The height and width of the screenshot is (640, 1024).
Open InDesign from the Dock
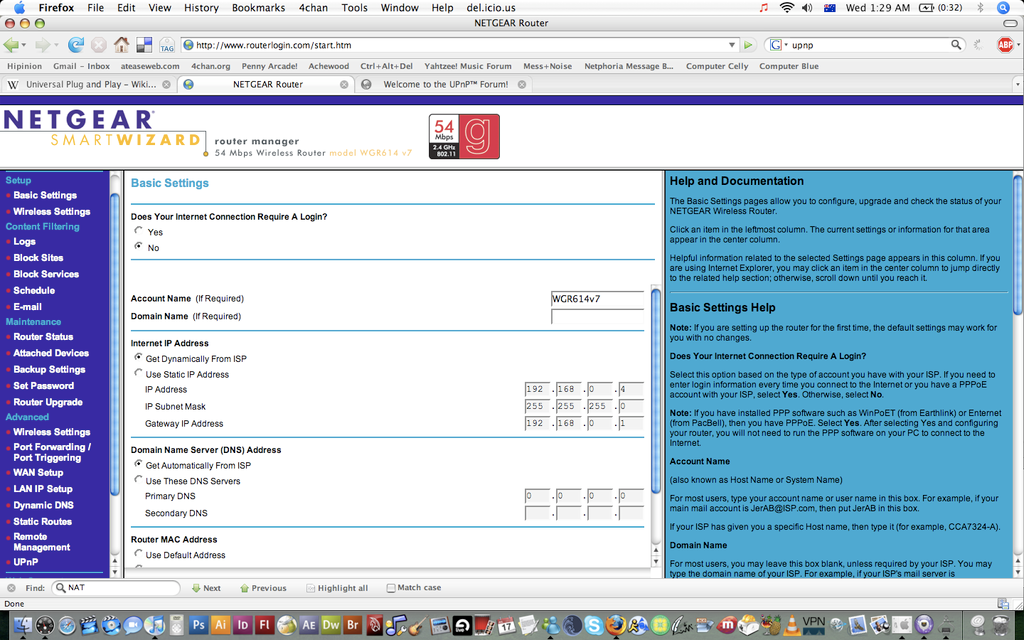(242, 625)
